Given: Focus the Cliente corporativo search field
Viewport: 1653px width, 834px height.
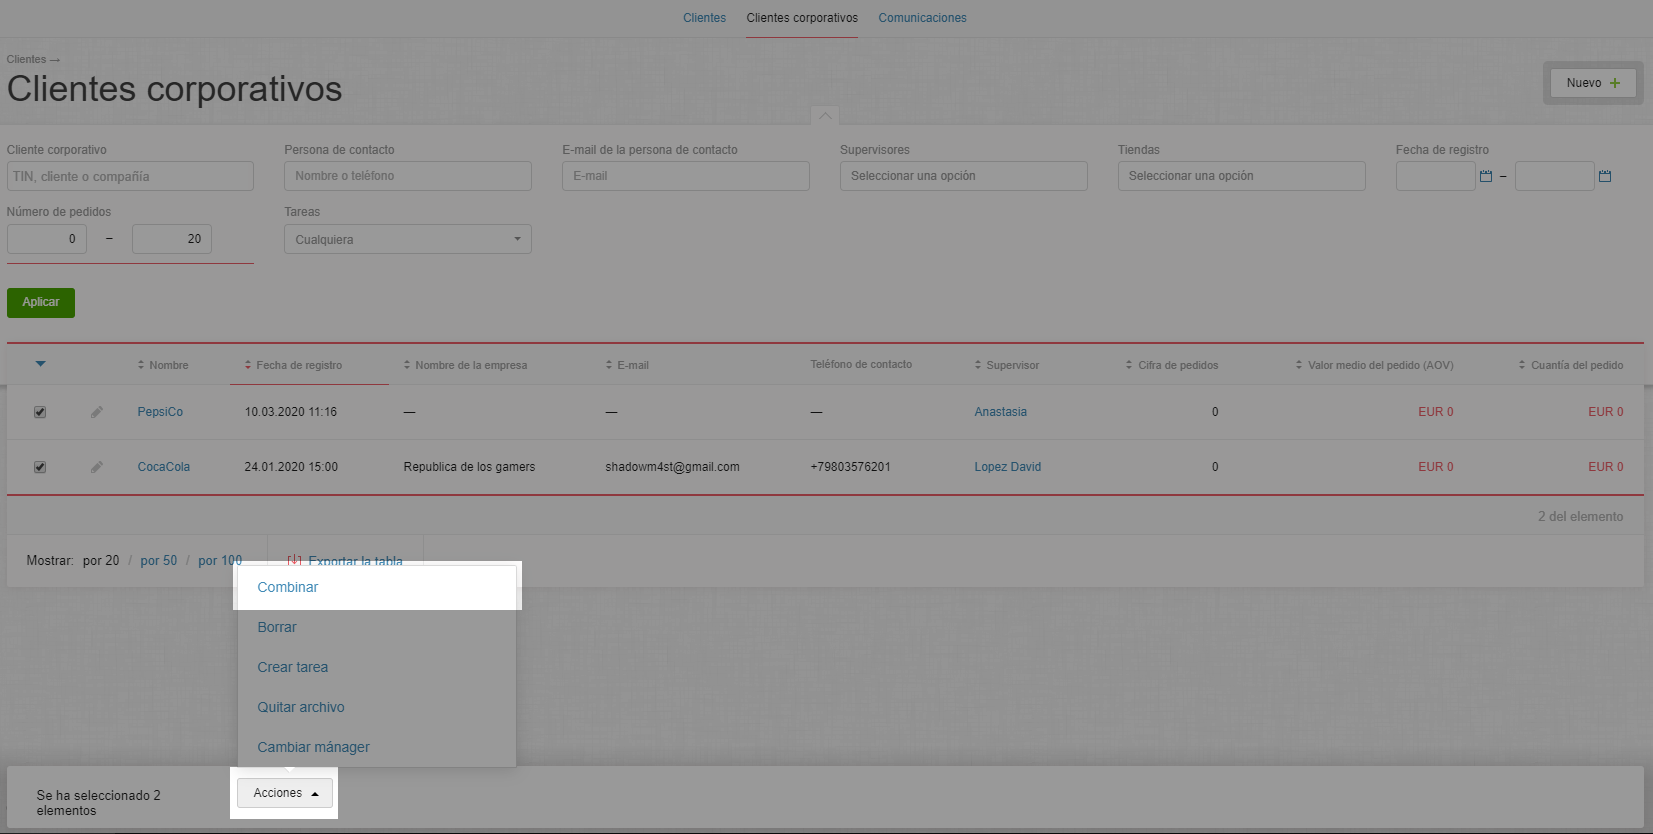Looking at the screenshot, I should (x=130, y=176).
